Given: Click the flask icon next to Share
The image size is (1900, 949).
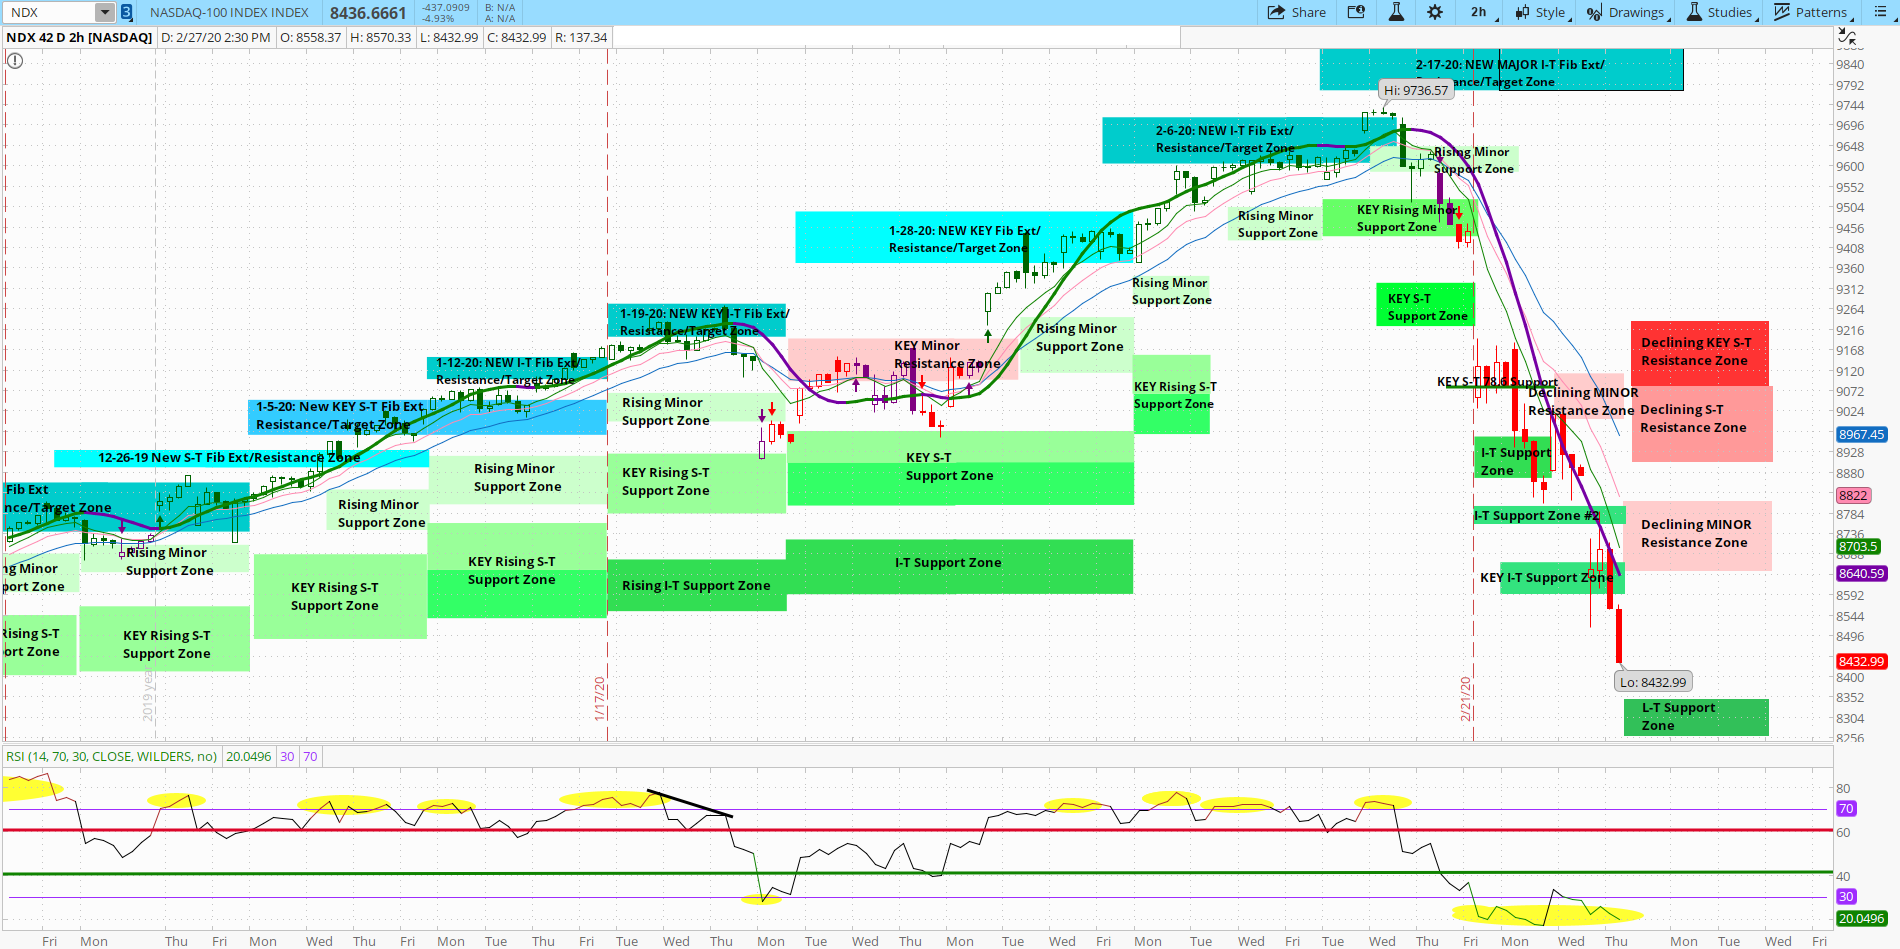Looking at the screenshot, I should click(x=1396, y=12).
